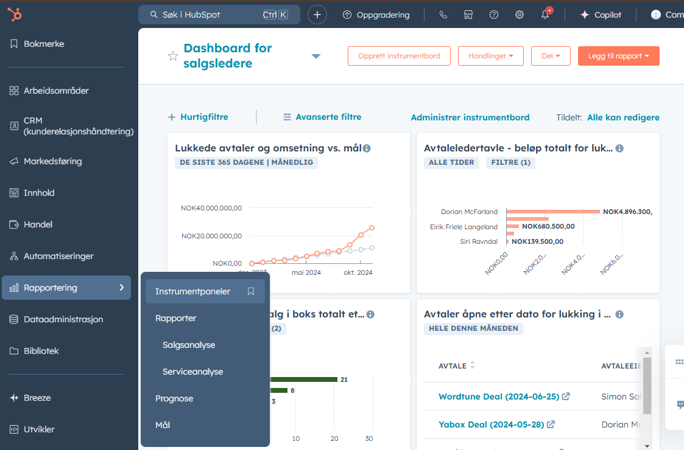Focus the Søk i HubSpot search field

(x=219, y=15)
